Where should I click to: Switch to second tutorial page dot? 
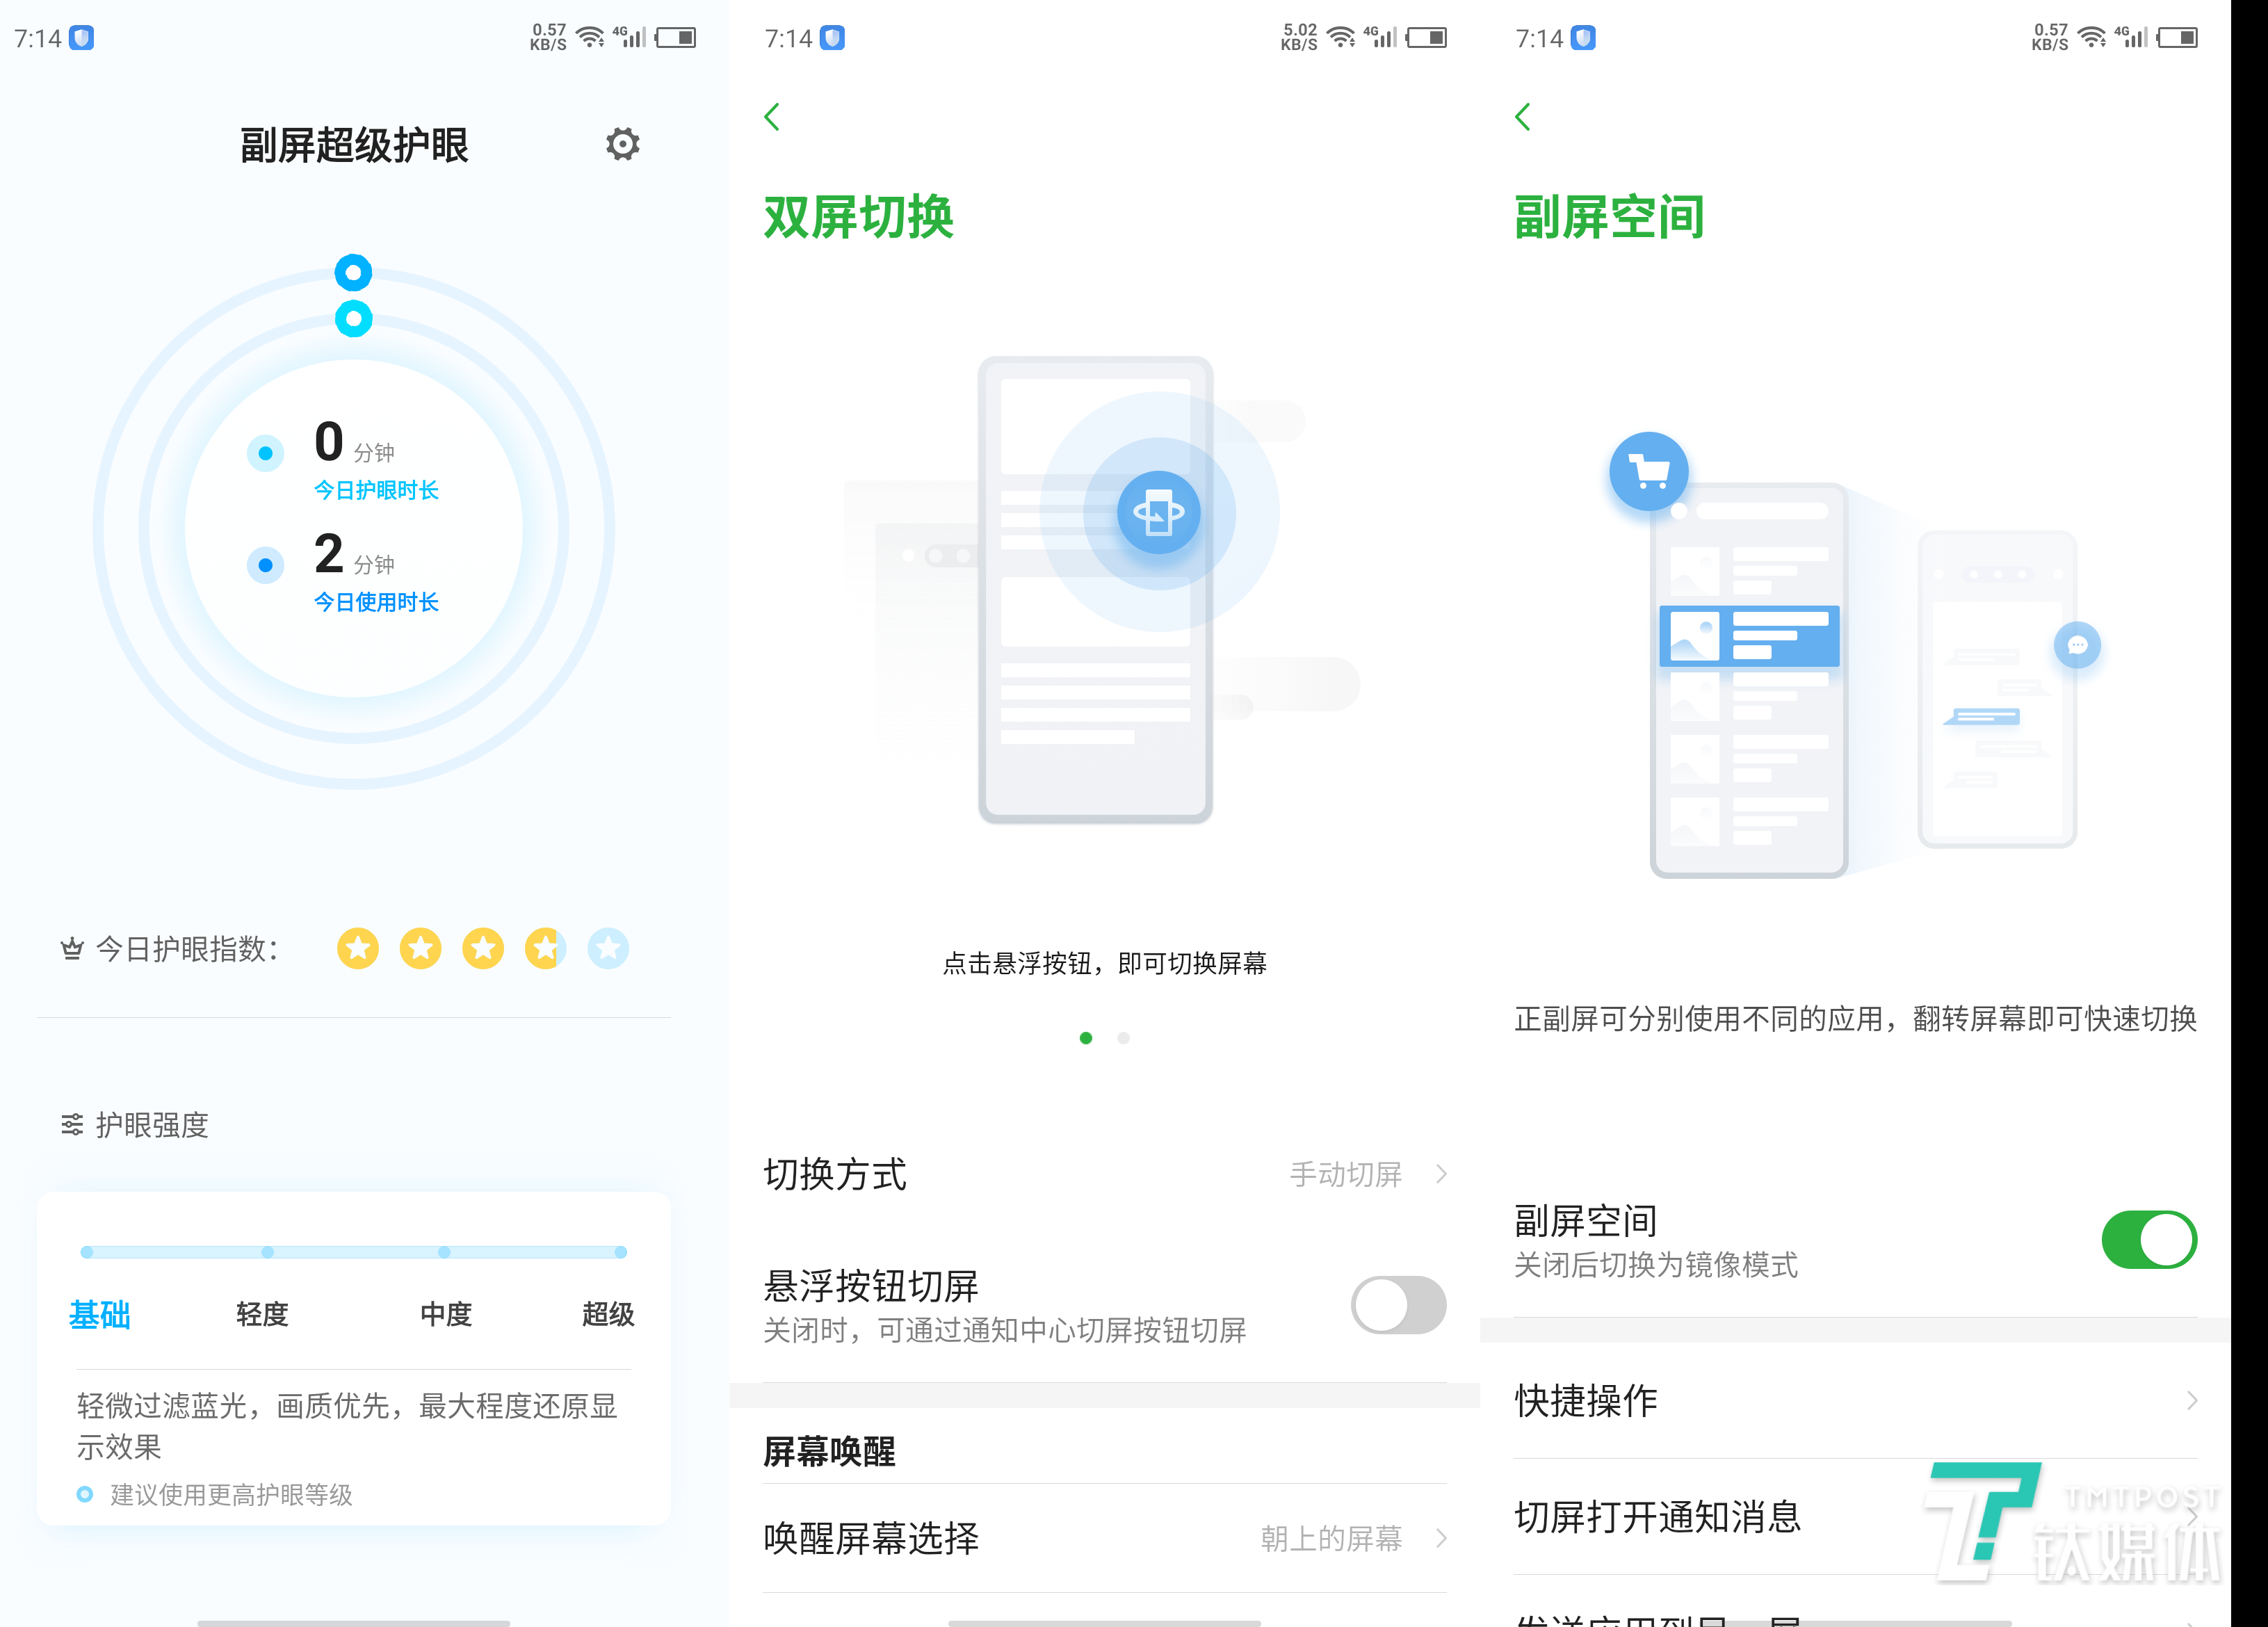[1123, 1038]
